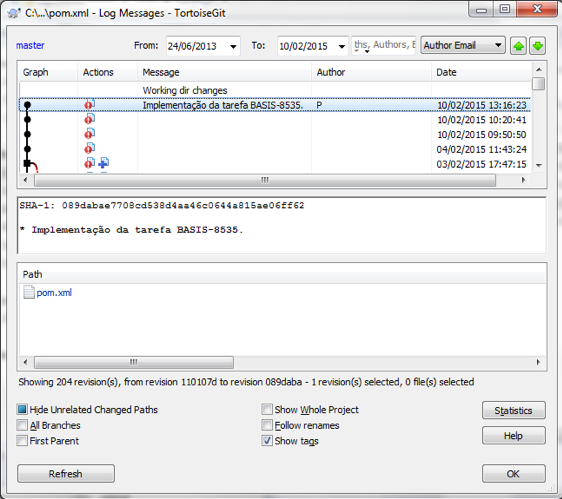Open Help for the log dialog

tap(514, 436)
